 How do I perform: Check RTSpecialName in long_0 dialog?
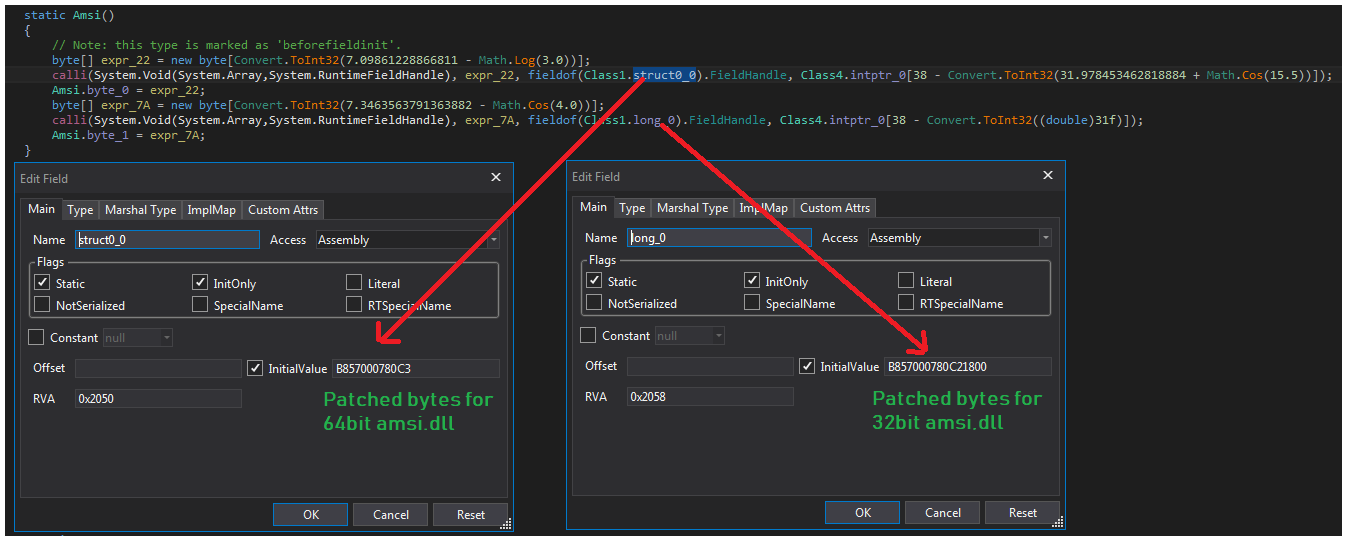[906, 303]
